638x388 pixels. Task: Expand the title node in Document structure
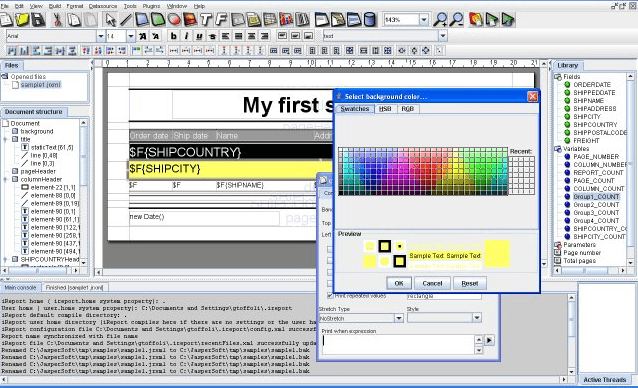(x=6, y=139)
